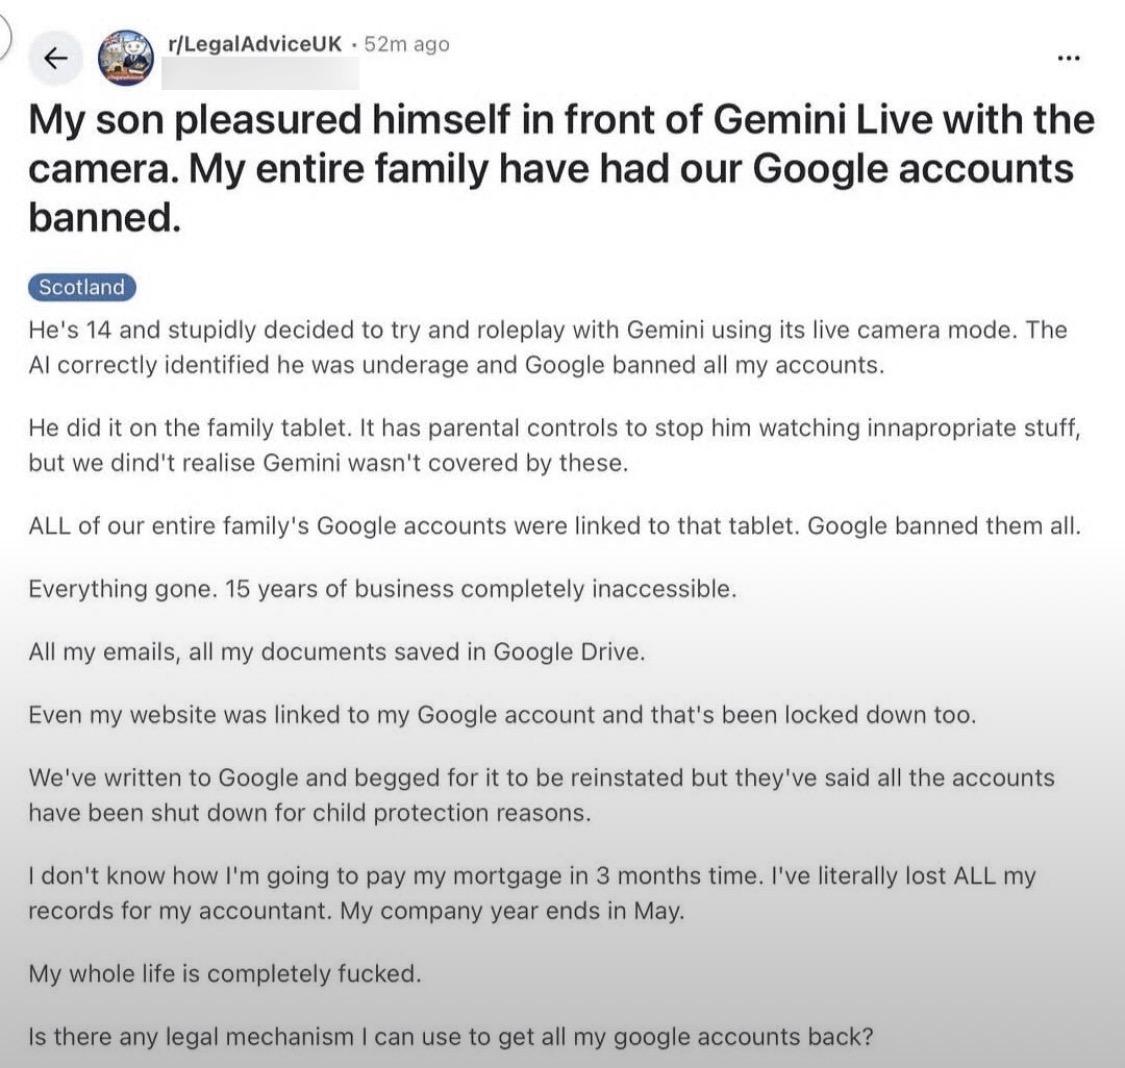Filter by the Scotland flair tag
This screenshot has height=1068, width=1125.
click(82, 287)
